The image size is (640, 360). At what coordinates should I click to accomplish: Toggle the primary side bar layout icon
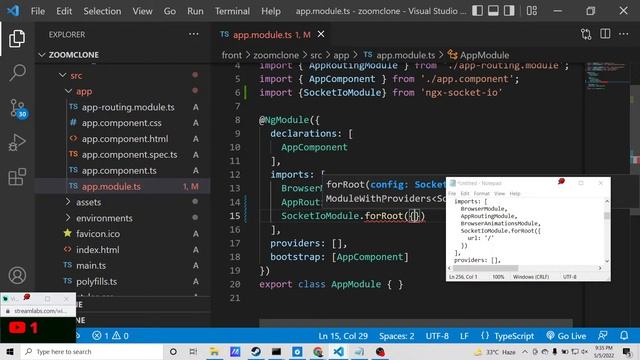[477, 11]
